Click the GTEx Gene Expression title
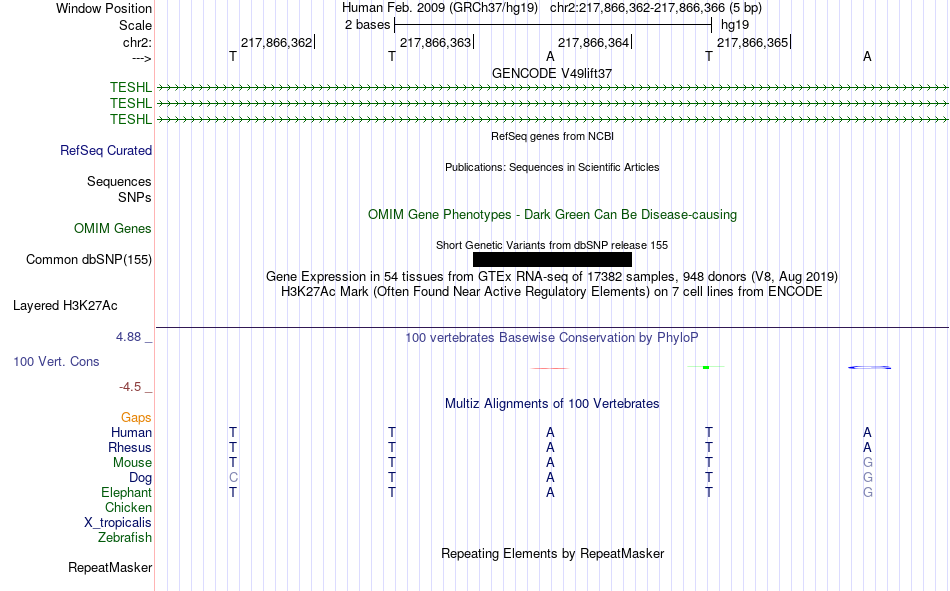950x591 pixels. [552, 276]
